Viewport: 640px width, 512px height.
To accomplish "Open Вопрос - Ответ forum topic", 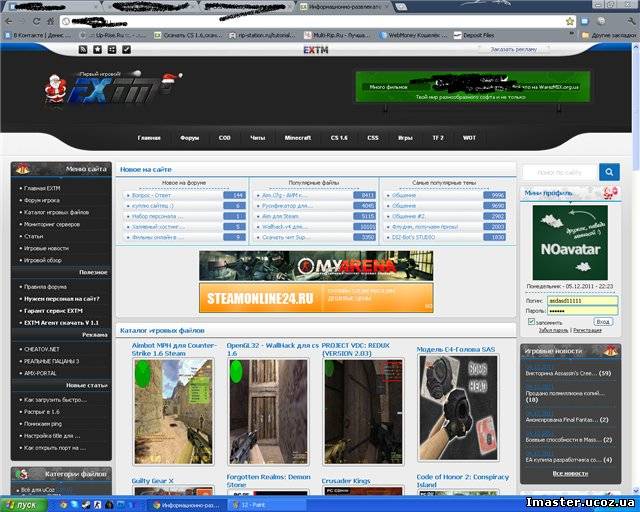I will pos(151,196).
